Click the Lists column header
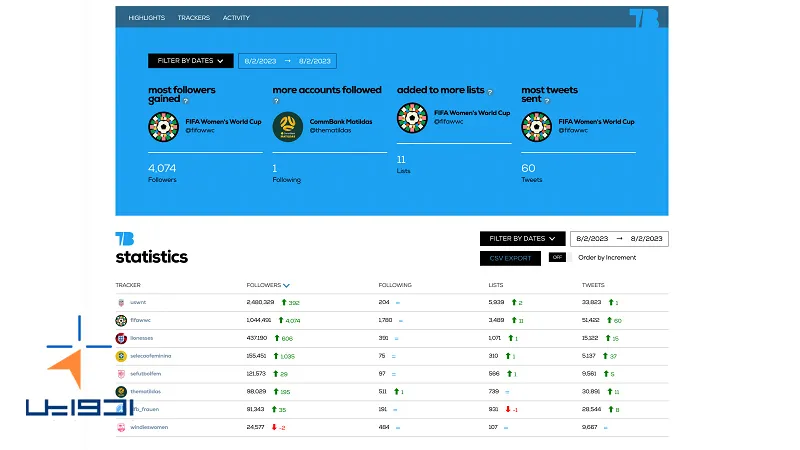The height and width of the screenshot is (450, 800). tap(495, 285)
